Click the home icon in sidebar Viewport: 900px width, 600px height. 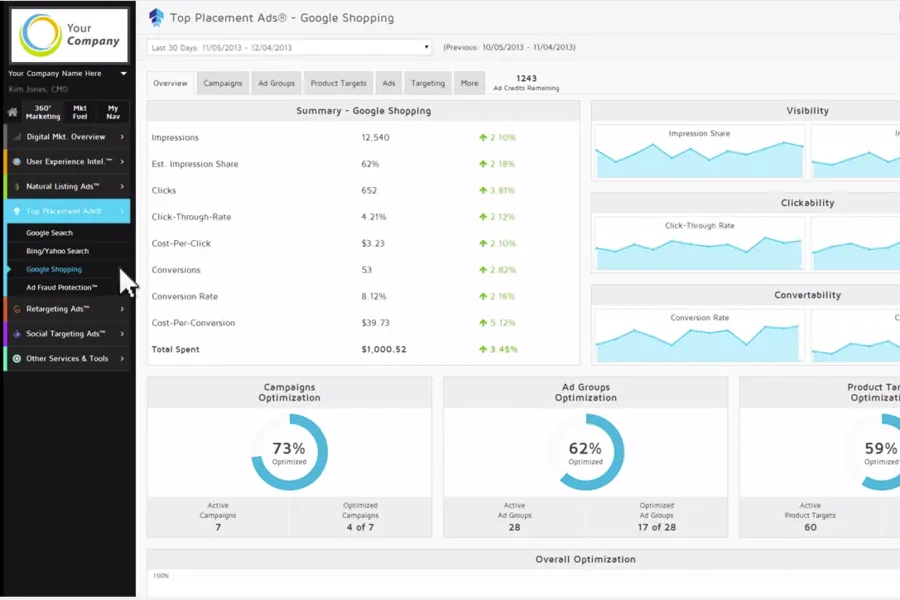pos(12,113)
